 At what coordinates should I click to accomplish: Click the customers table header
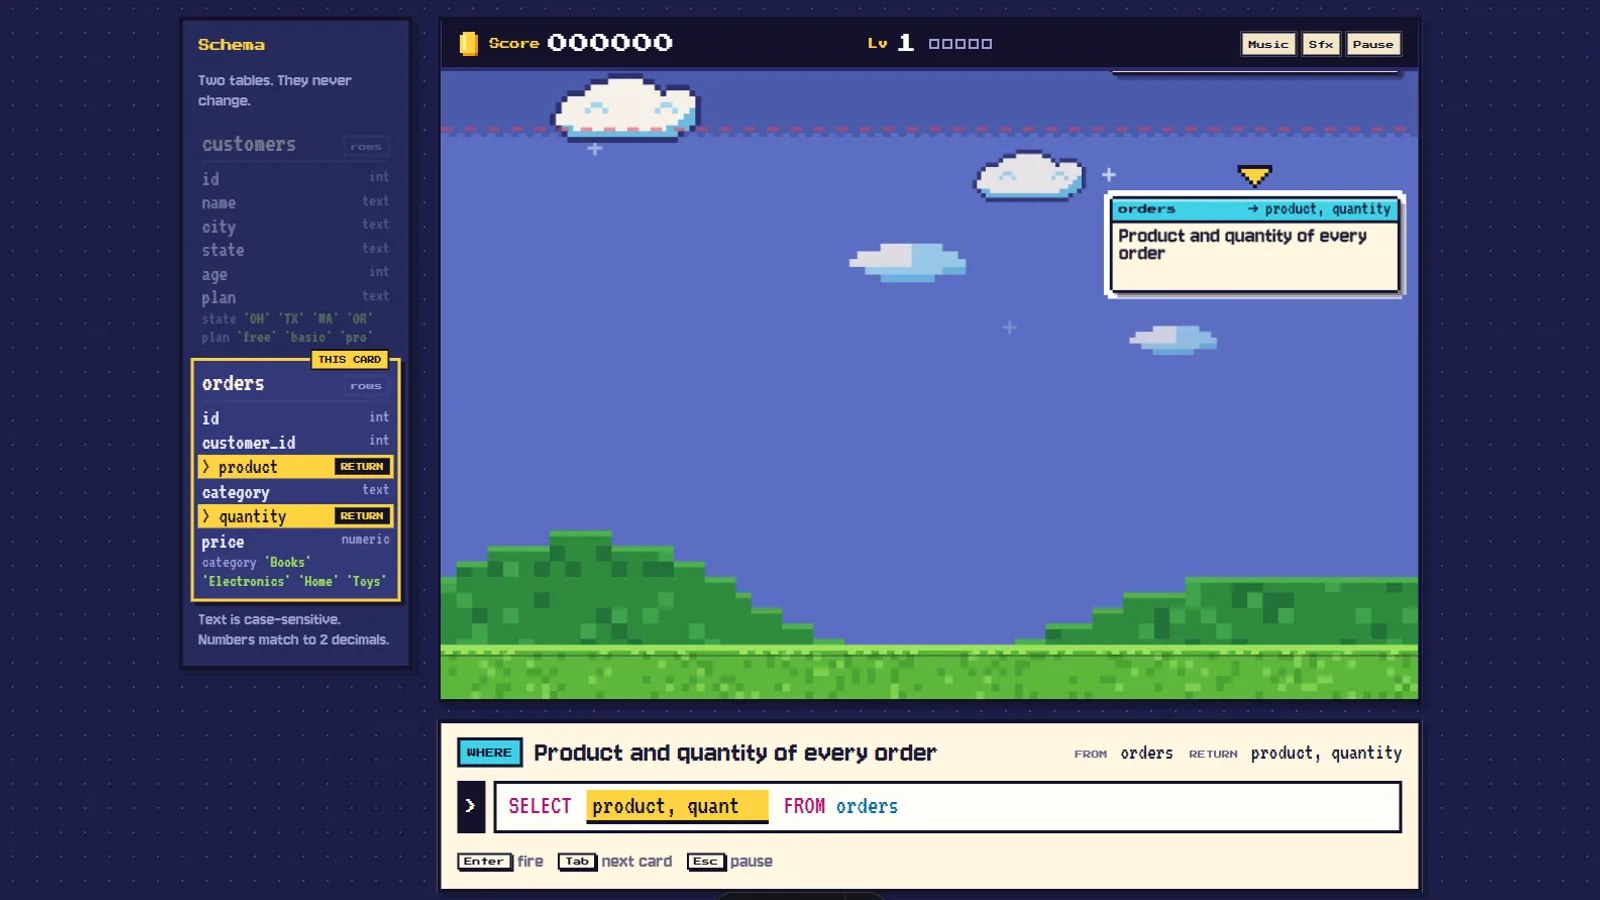tap(249, 145)
